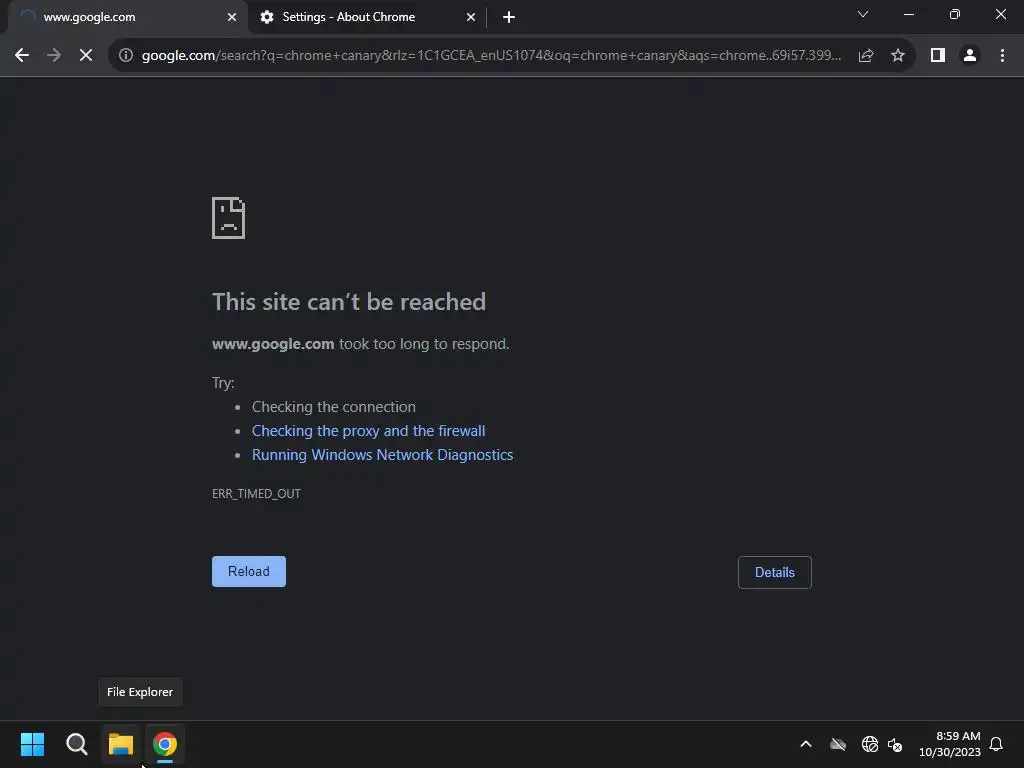1024x768 pixels.
Task: Open clock showing 8:59 AM
Action: pyautogui.click(x=950, y=744)
